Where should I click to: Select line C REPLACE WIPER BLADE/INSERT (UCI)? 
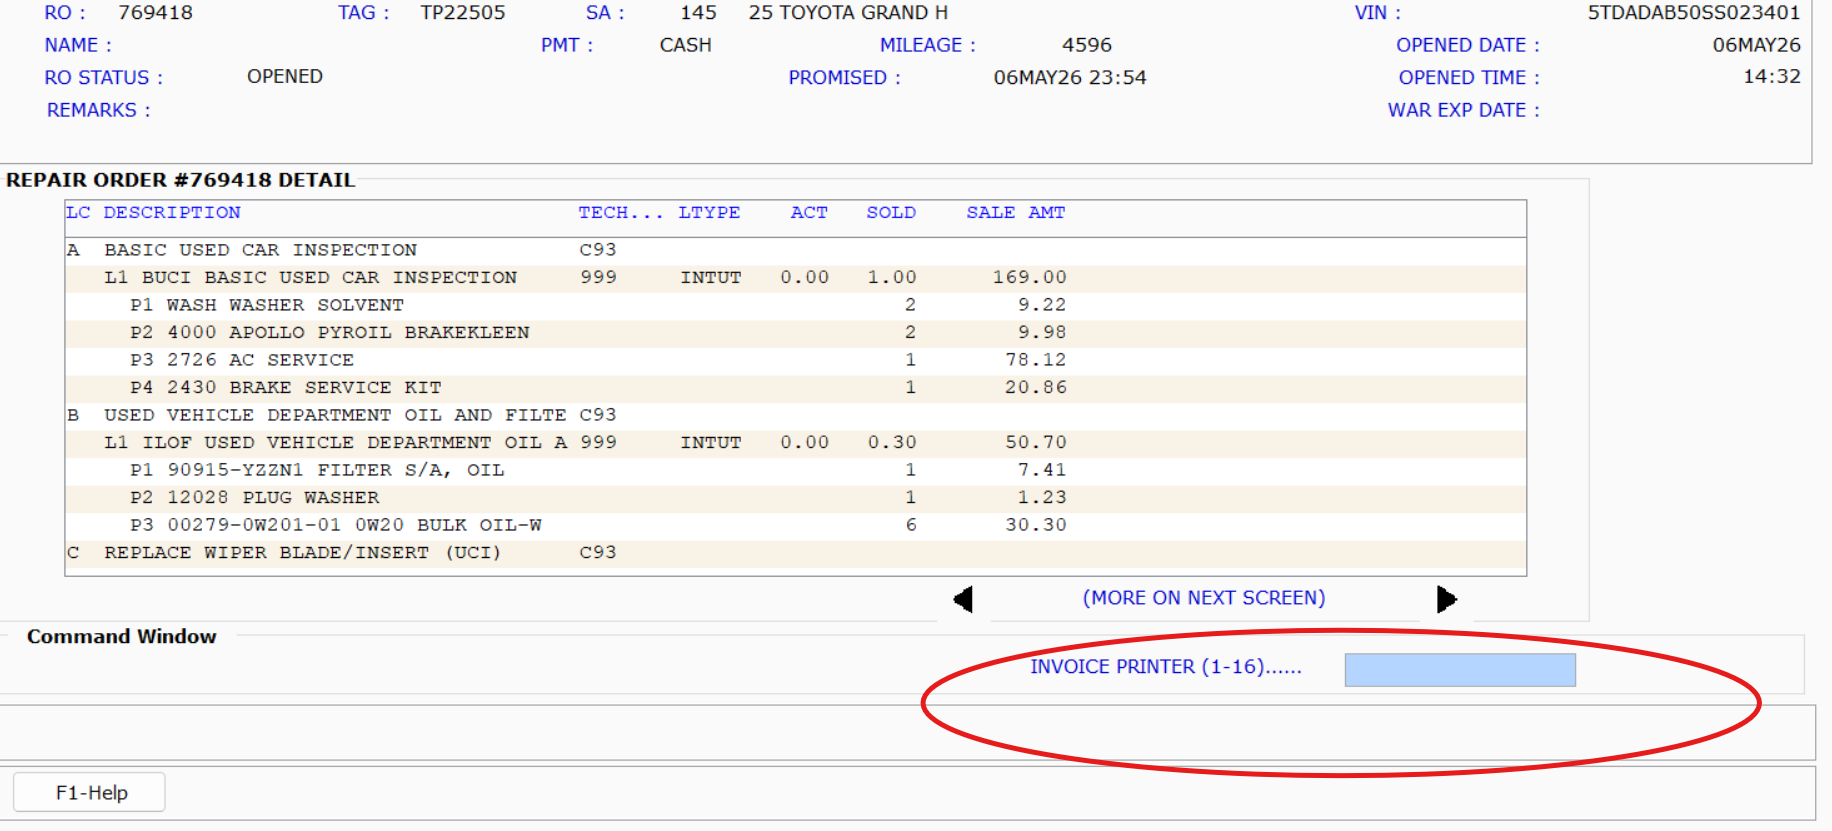pyautogui.click(x=795, y=553)
